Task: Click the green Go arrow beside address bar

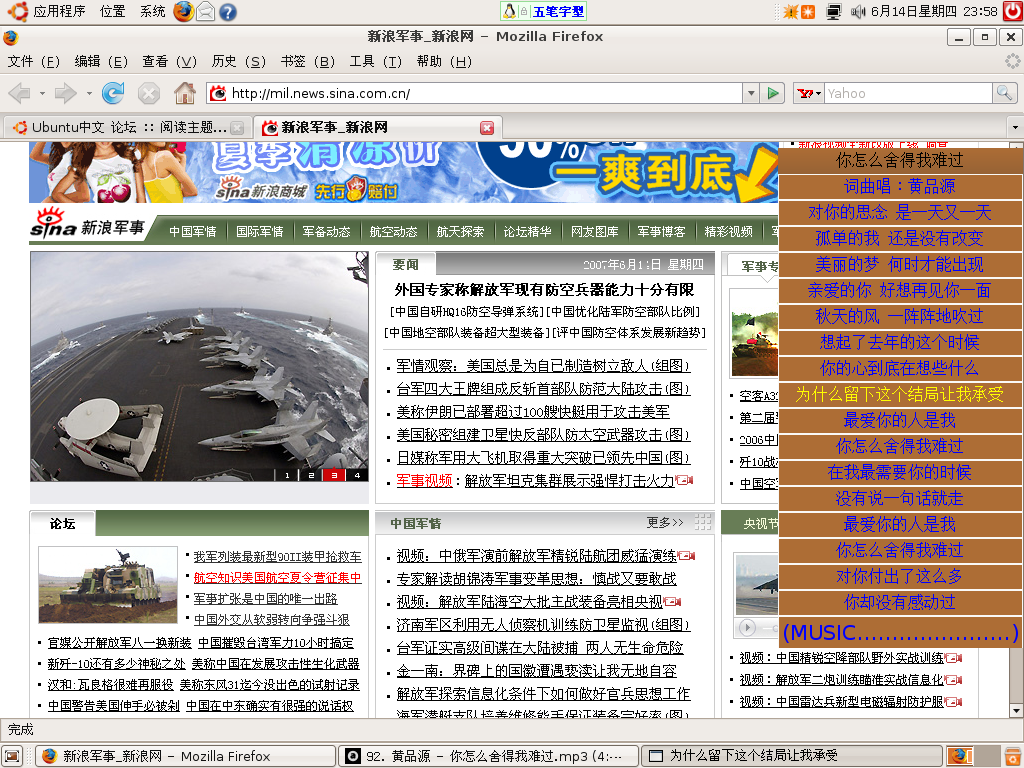Action: [x=773, y=93]
